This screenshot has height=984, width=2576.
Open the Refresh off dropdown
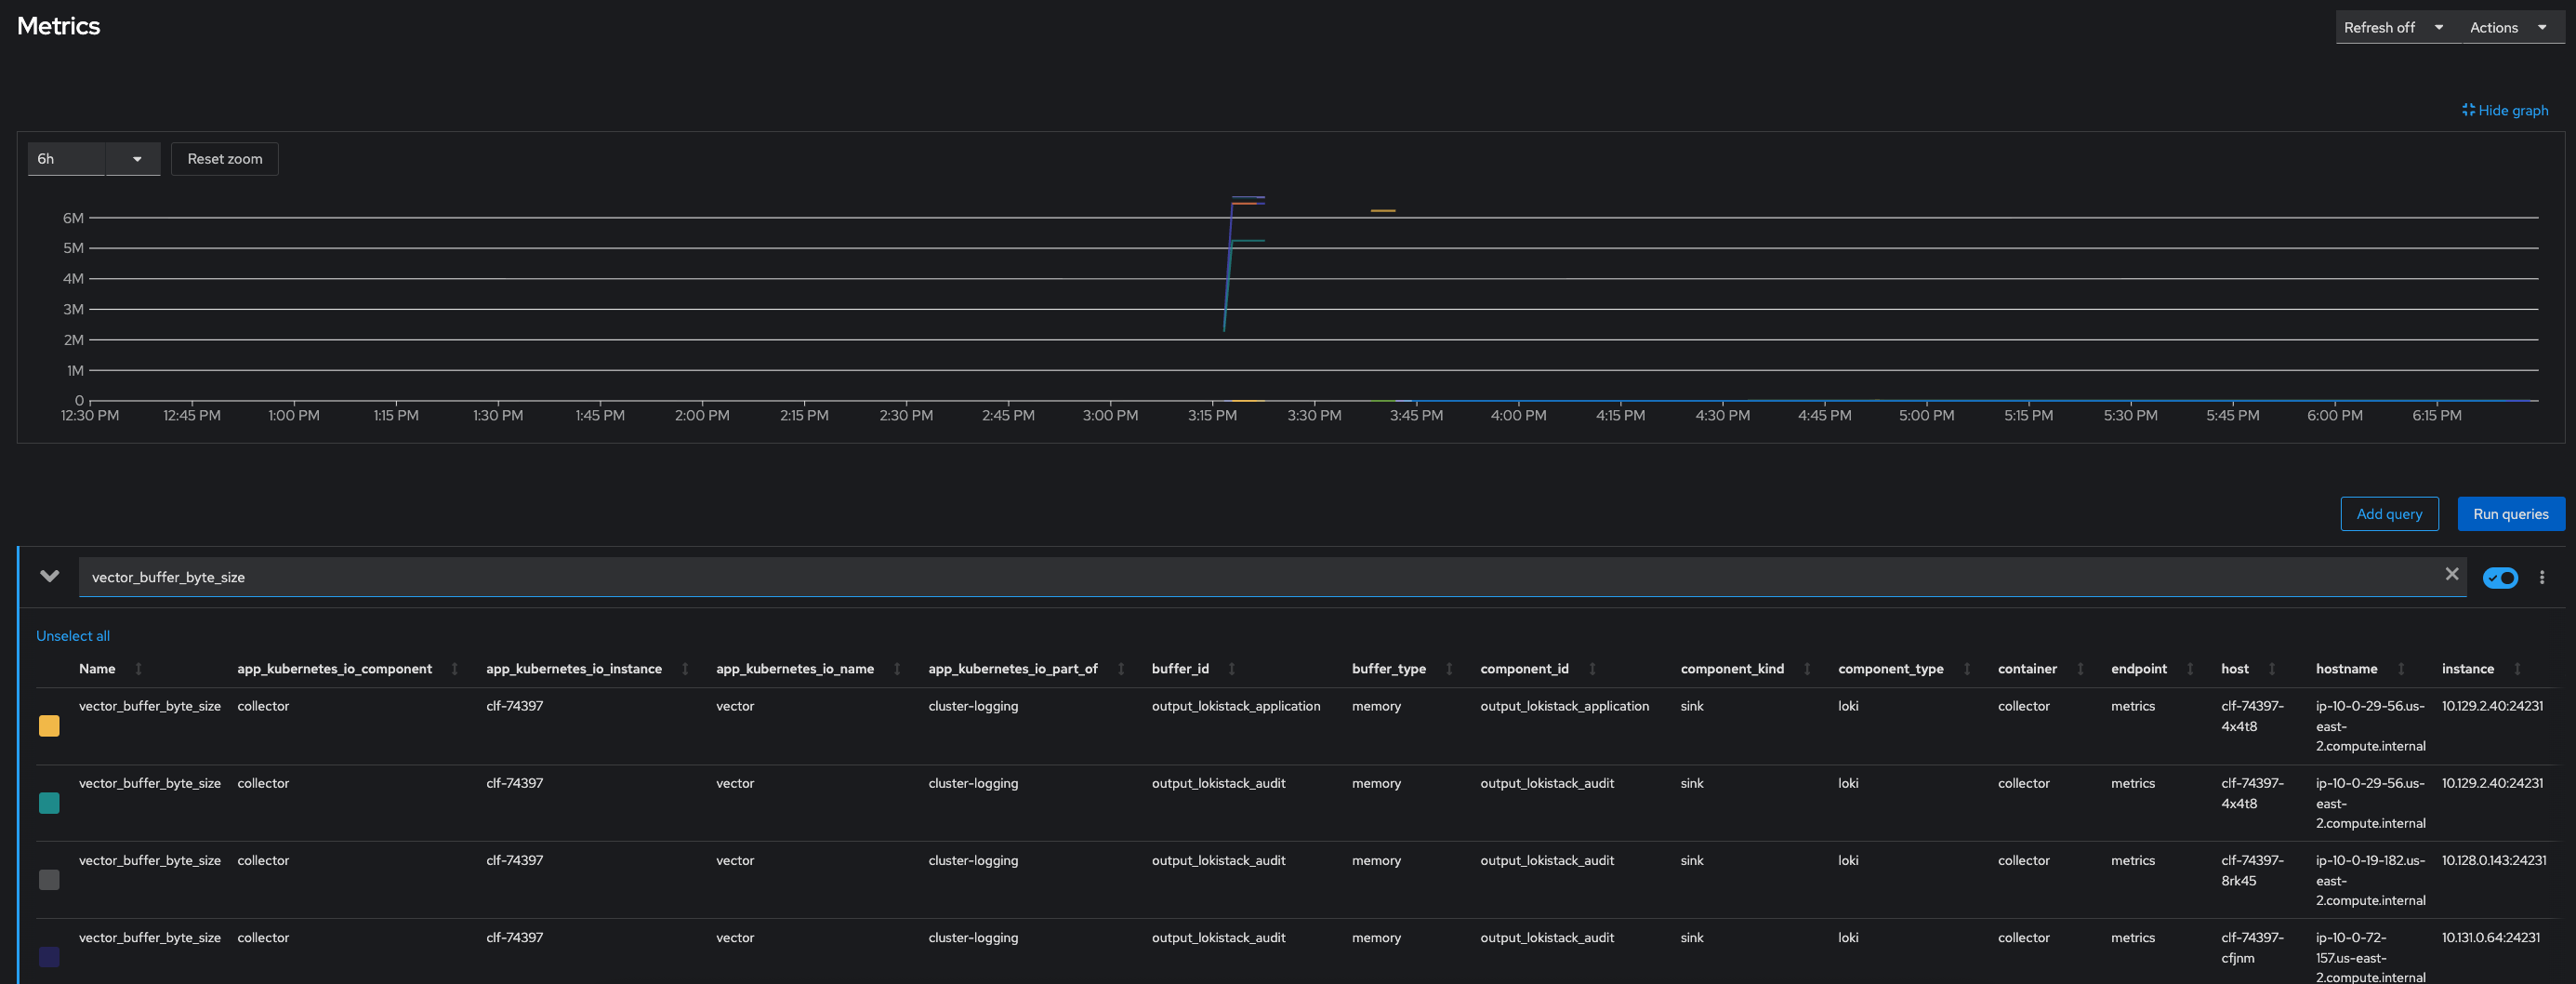point(2393,28)
